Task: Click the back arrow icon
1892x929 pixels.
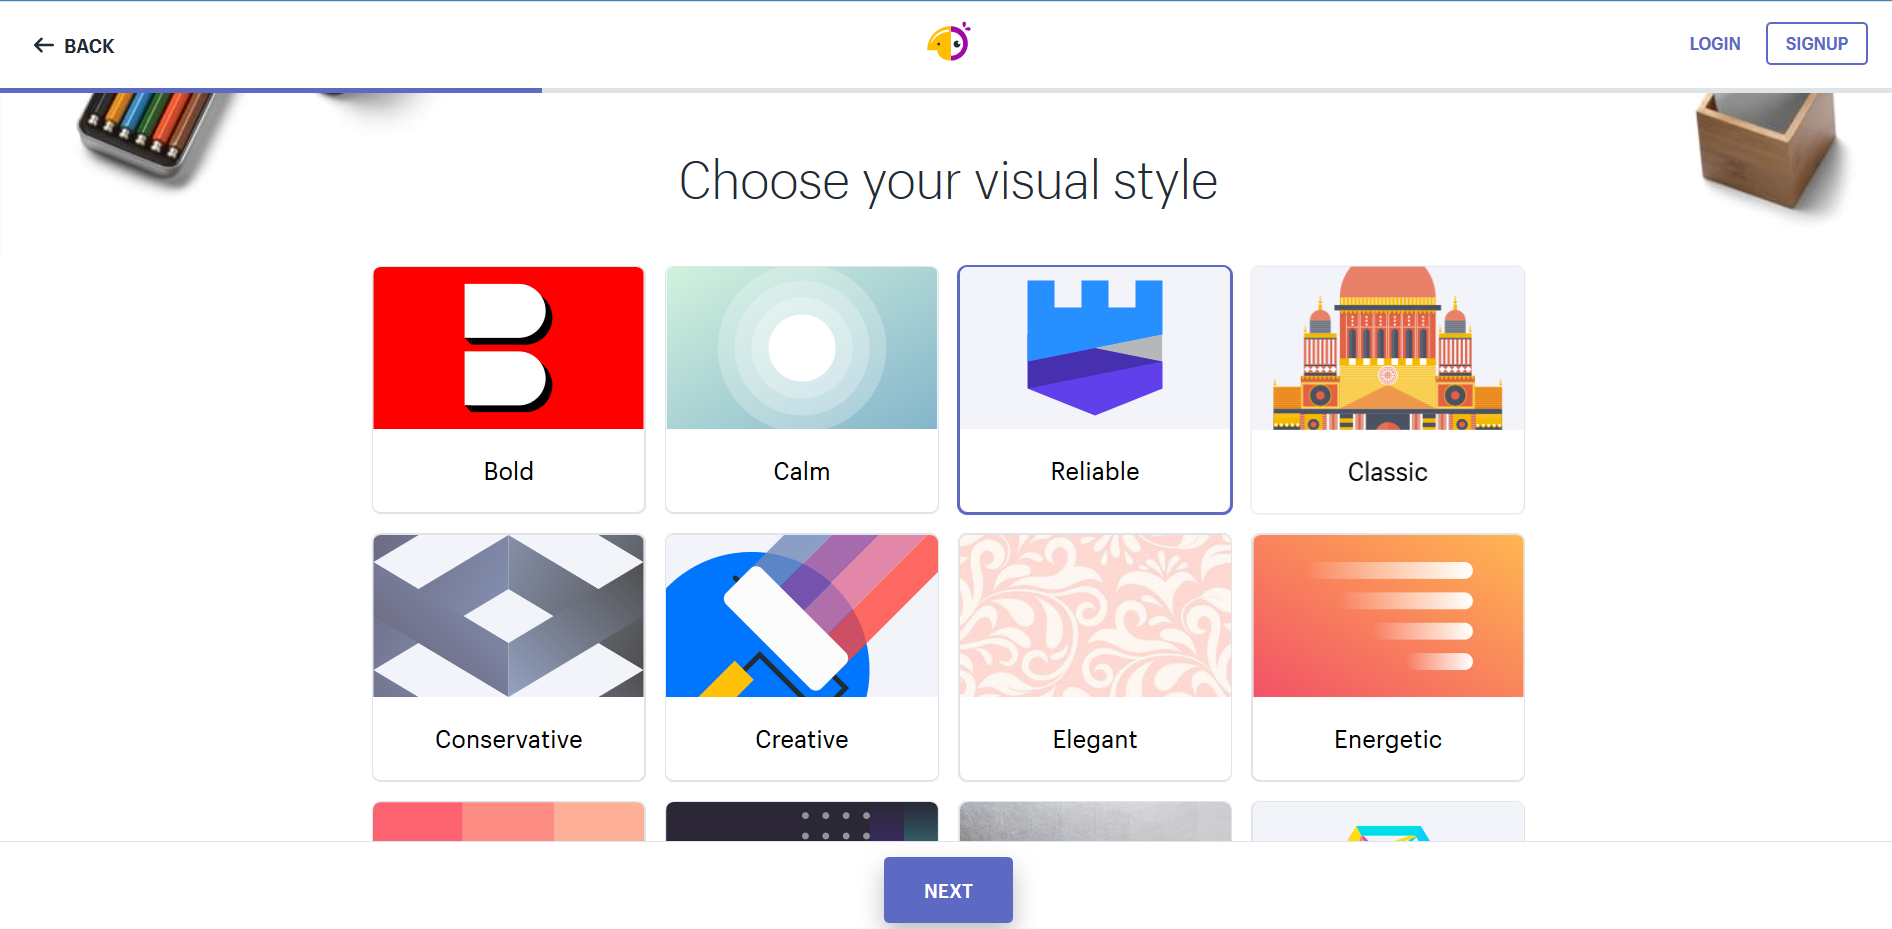Action: (43, 45)
